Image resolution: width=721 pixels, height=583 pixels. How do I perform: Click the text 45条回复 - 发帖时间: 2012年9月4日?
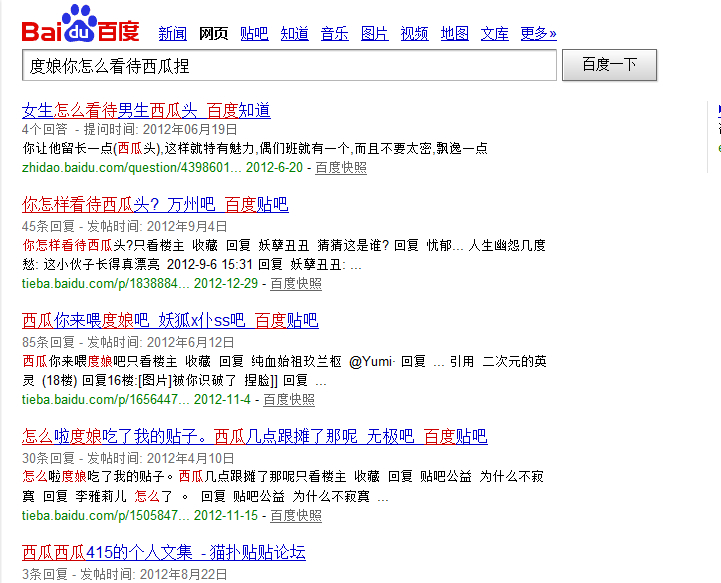125,226
